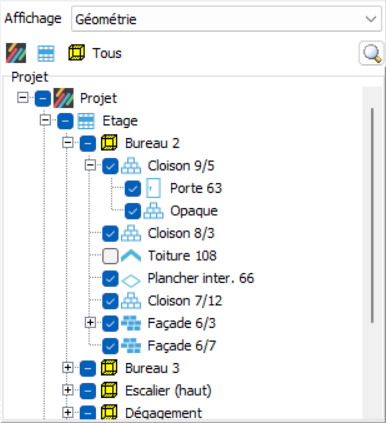Uncheck the Cloison 7/12 checkbox
This screenshot has height=423, width=386.
pos(110,301)
